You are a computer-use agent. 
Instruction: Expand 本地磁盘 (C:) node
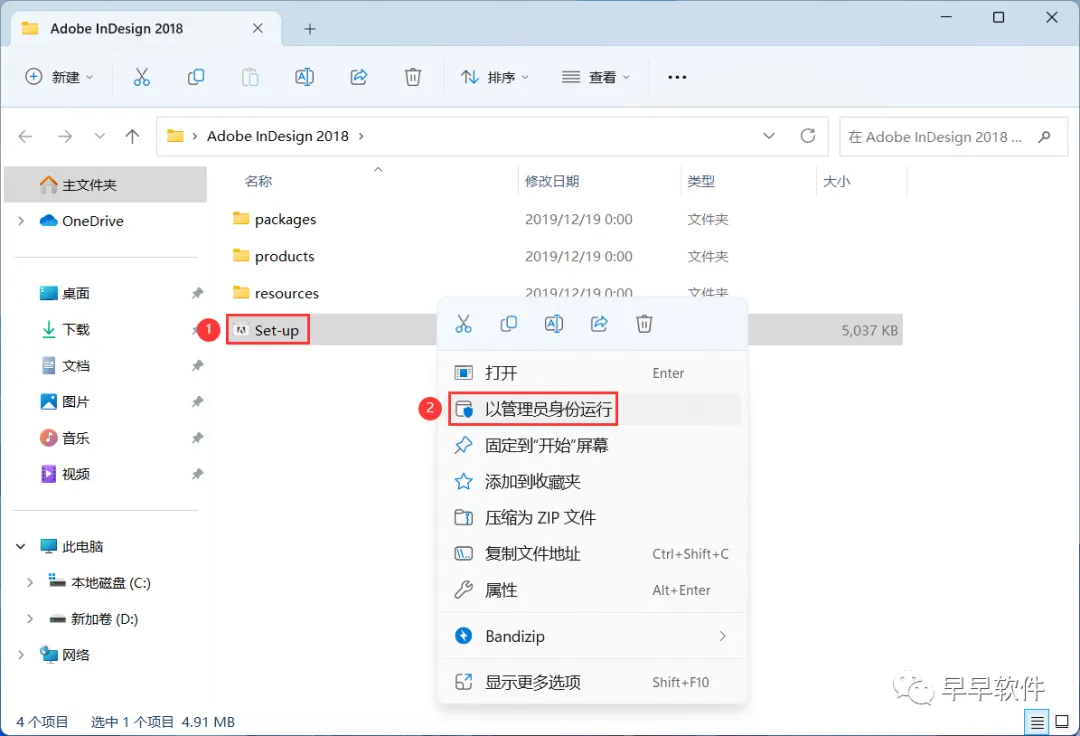[30, 583]
